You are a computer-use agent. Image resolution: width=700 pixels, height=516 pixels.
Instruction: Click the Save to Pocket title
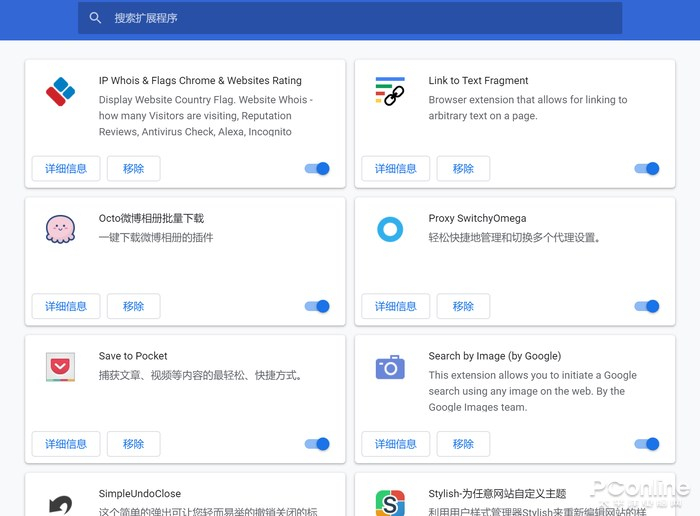pyautogui.click(x=133, y=356)
